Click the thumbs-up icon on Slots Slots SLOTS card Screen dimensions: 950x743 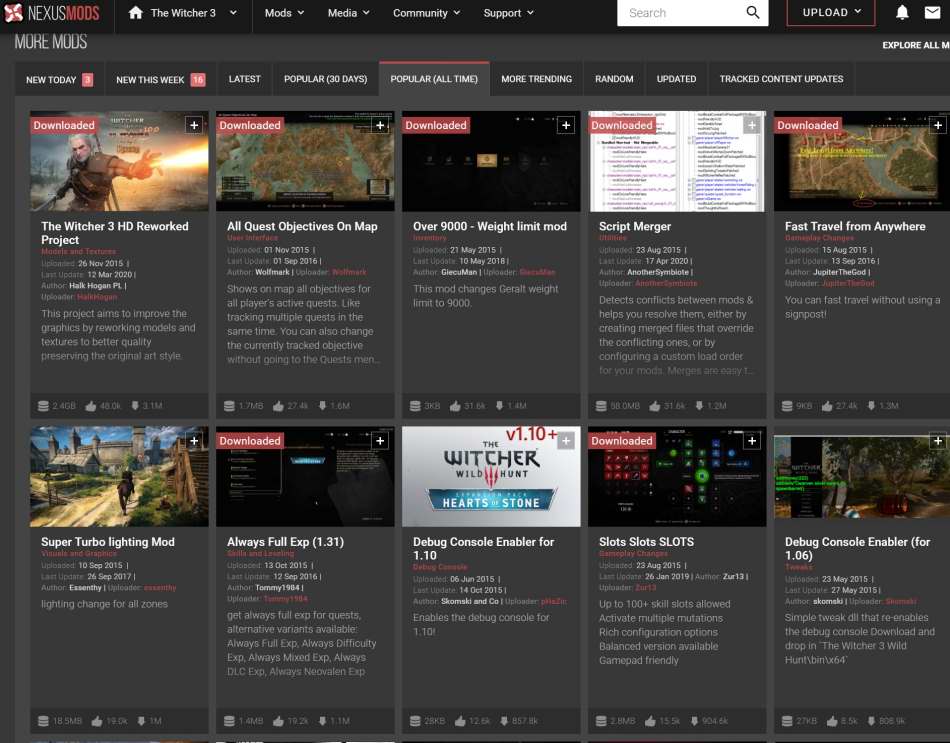[651, 721]
